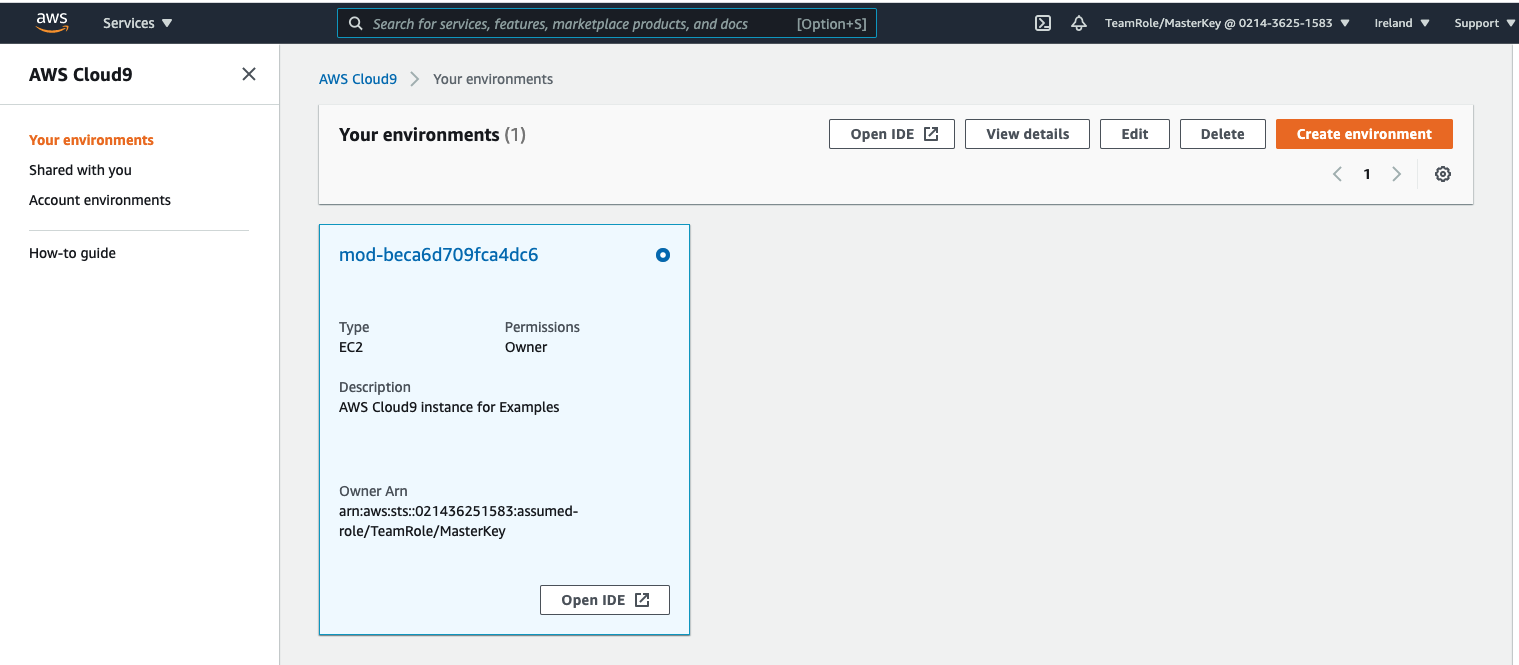Click Open IDE inside the environment card

click(x=604, y=600)
